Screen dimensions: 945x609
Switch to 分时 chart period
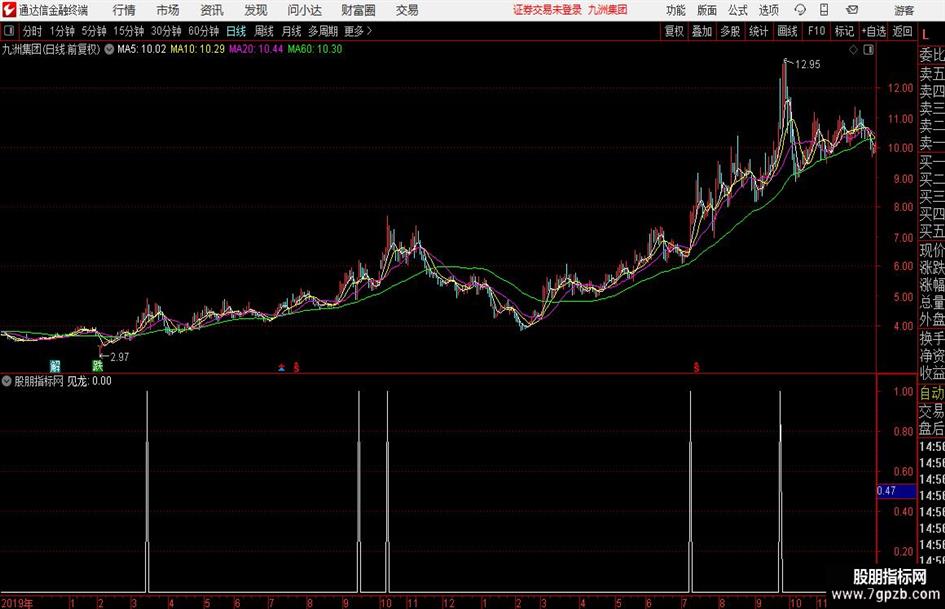coord(32,31)
